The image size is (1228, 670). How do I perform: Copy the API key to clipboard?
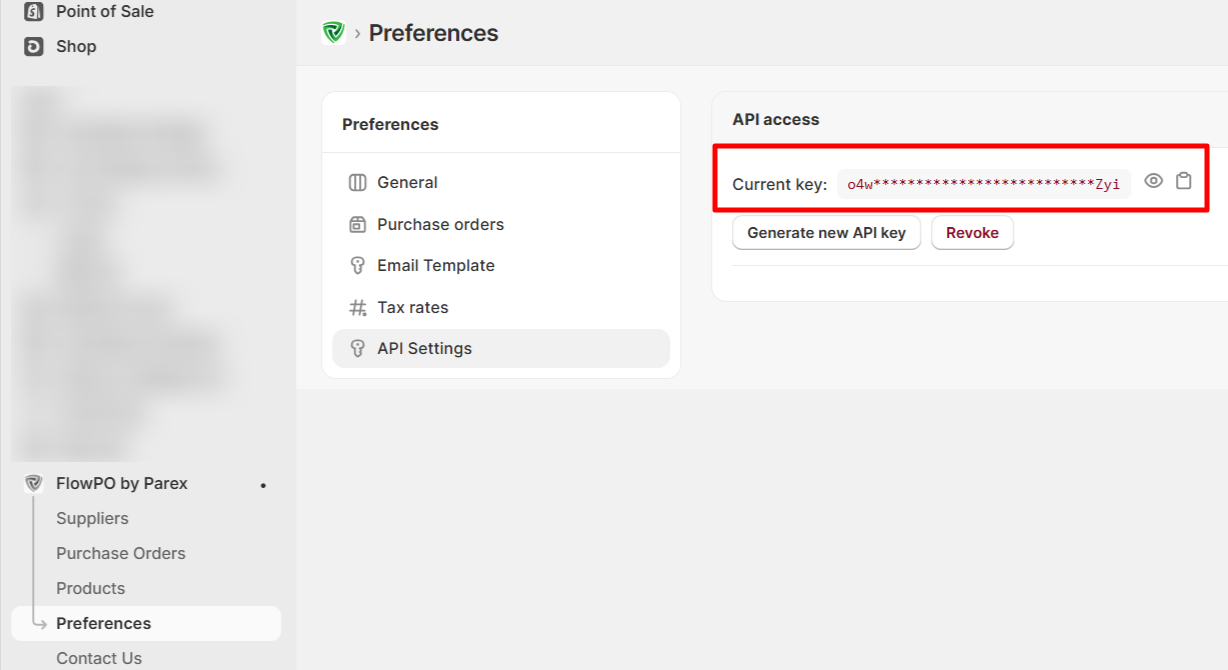1184,181
